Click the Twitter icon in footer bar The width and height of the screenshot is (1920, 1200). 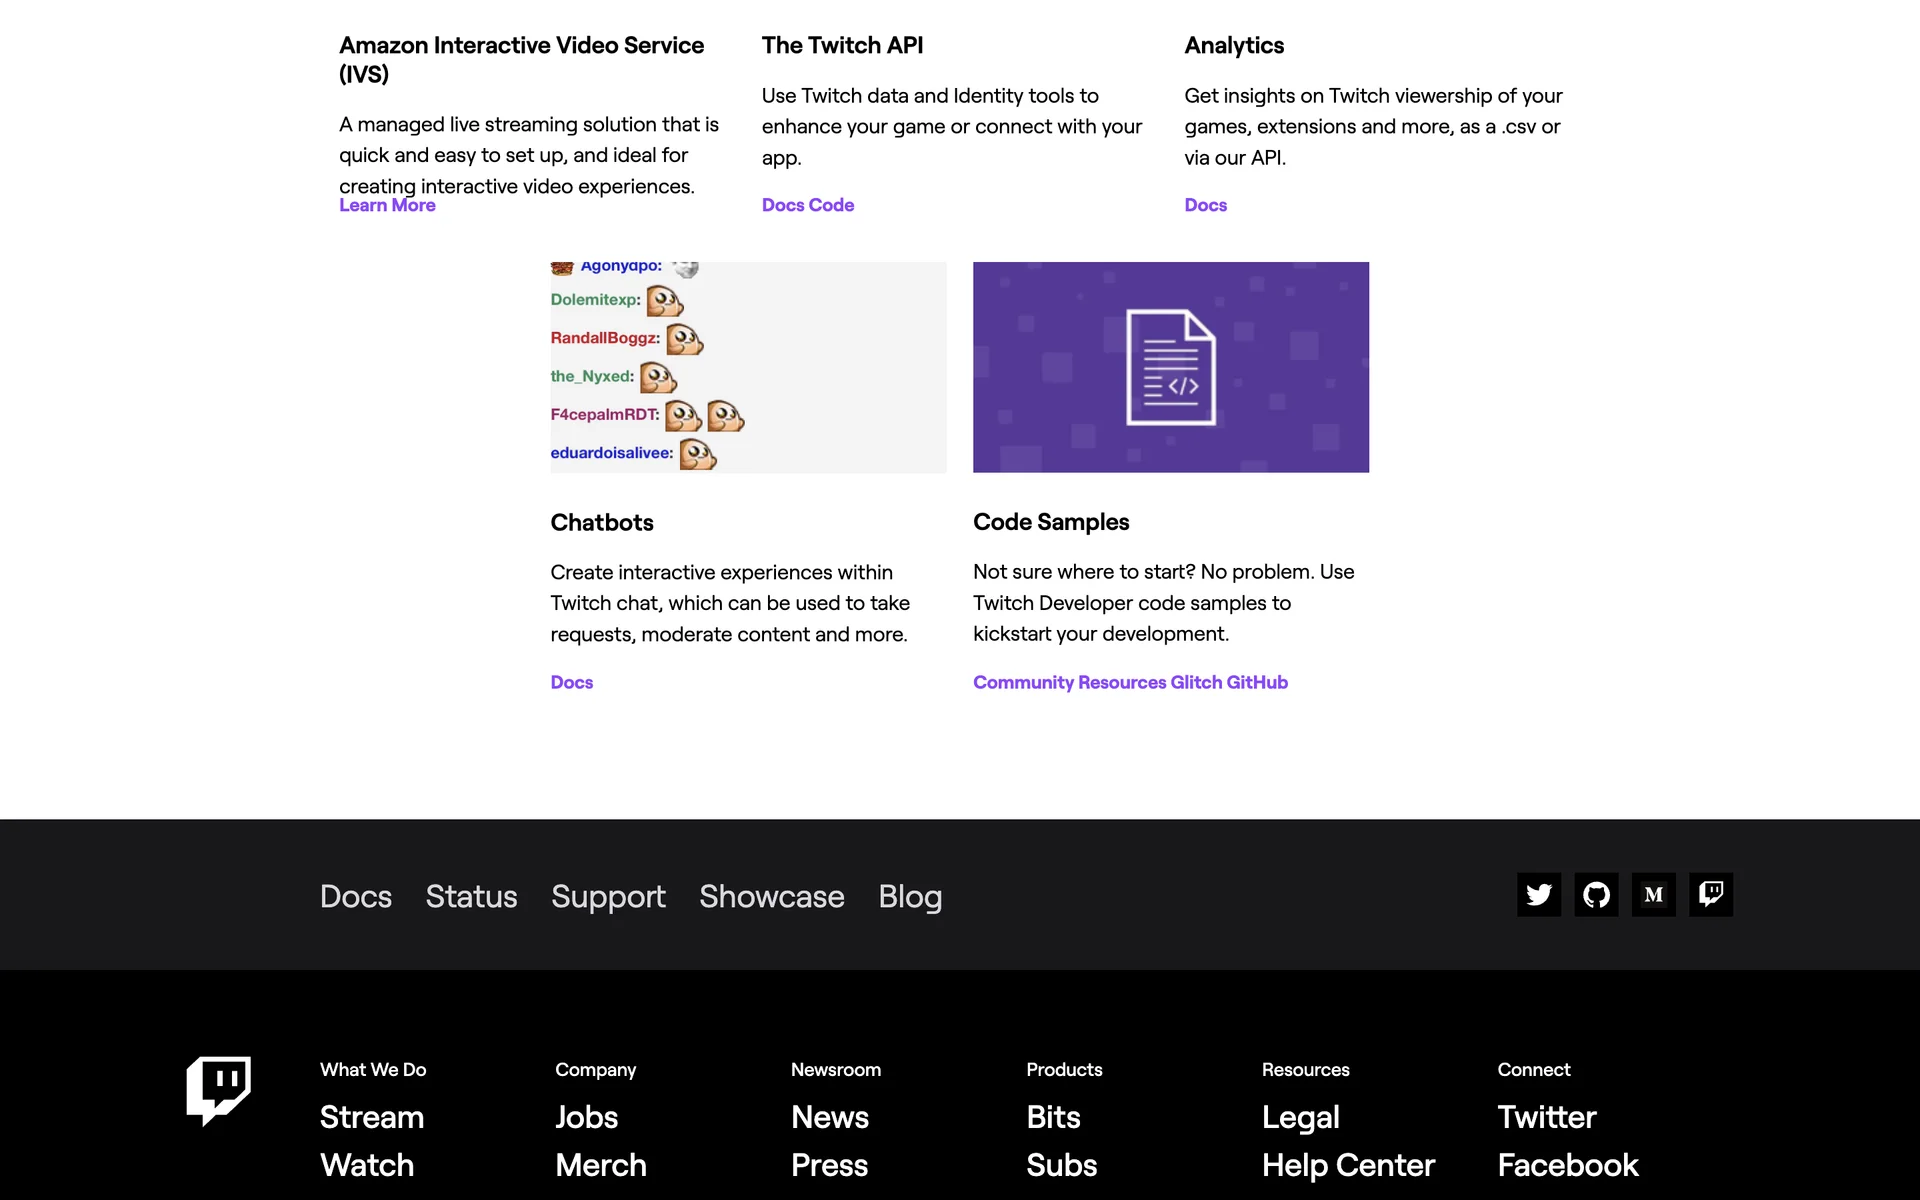pyautogui.click(x=1538, y=894)
